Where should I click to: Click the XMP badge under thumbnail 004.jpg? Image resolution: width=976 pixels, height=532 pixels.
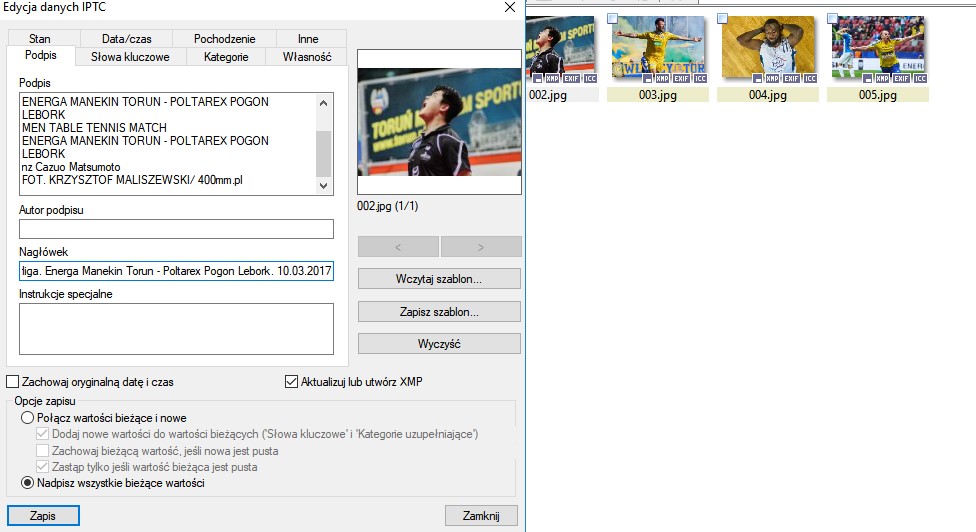(772, 78)
